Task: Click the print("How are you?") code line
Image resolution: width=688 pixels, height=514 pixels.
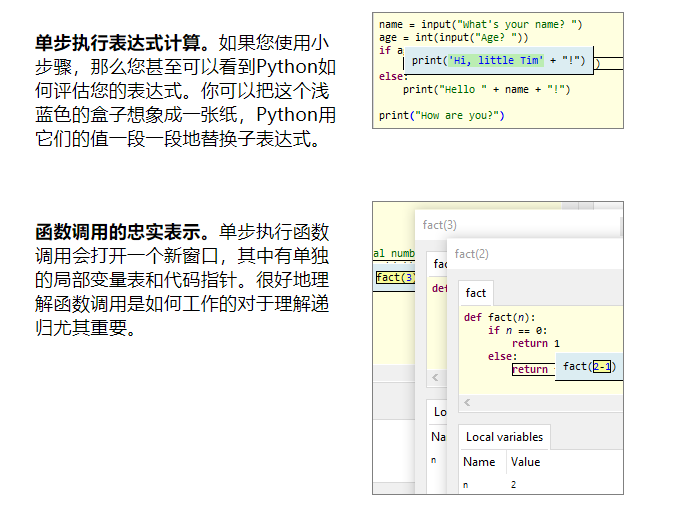Action: point(441,115)
